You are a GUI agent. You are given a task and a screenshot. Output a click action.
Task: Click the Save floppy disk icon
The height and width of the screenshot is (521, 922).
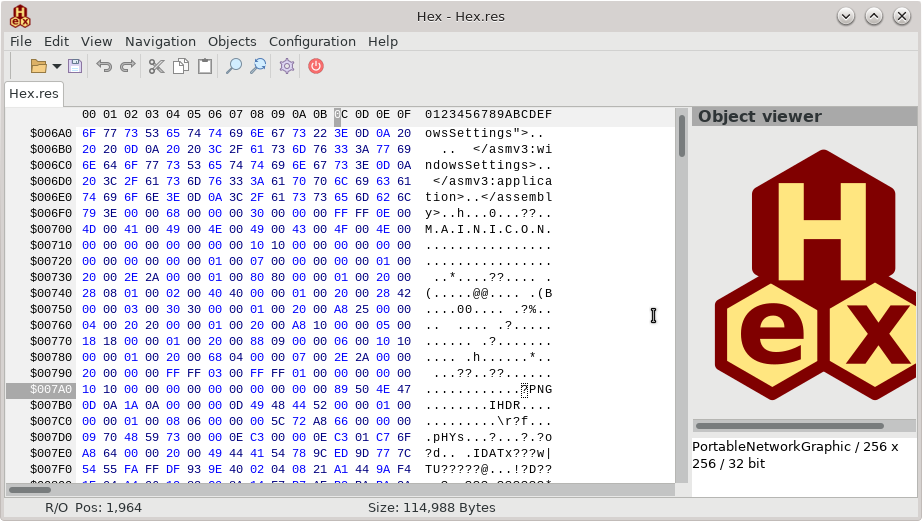coord(75,66)
